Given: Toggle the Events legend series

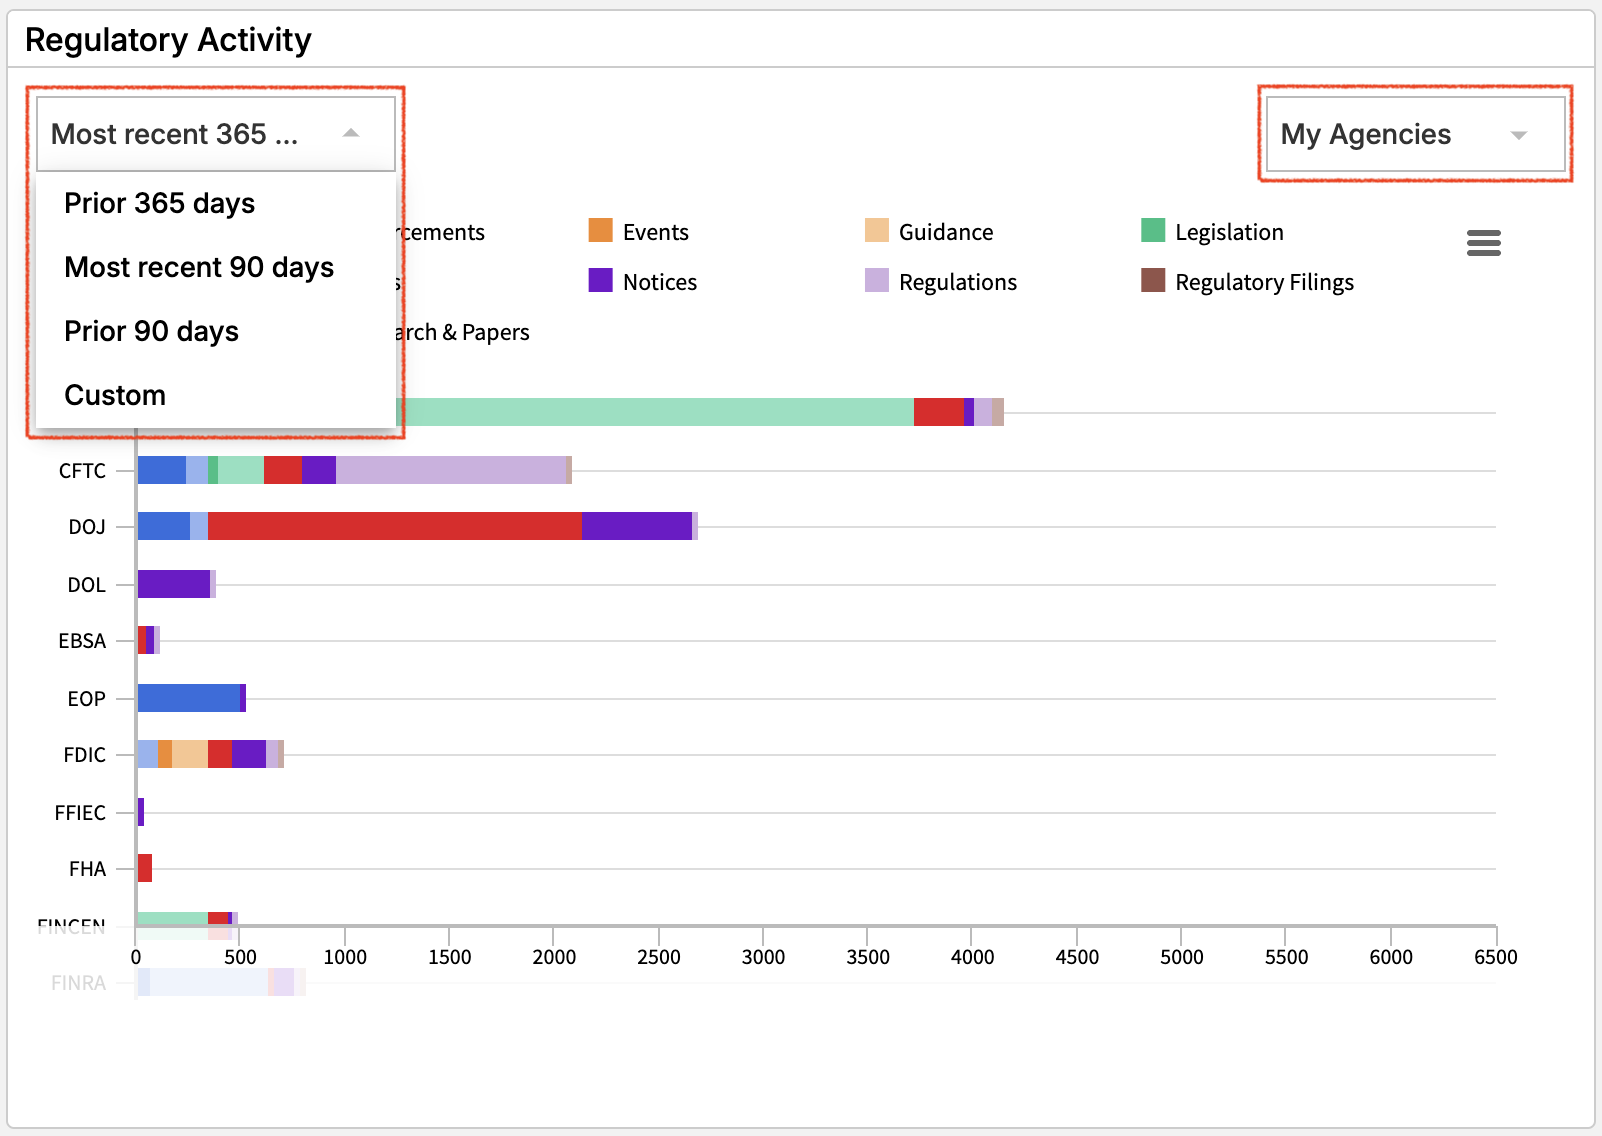Looking at the screenshot, I should (655, 232).
